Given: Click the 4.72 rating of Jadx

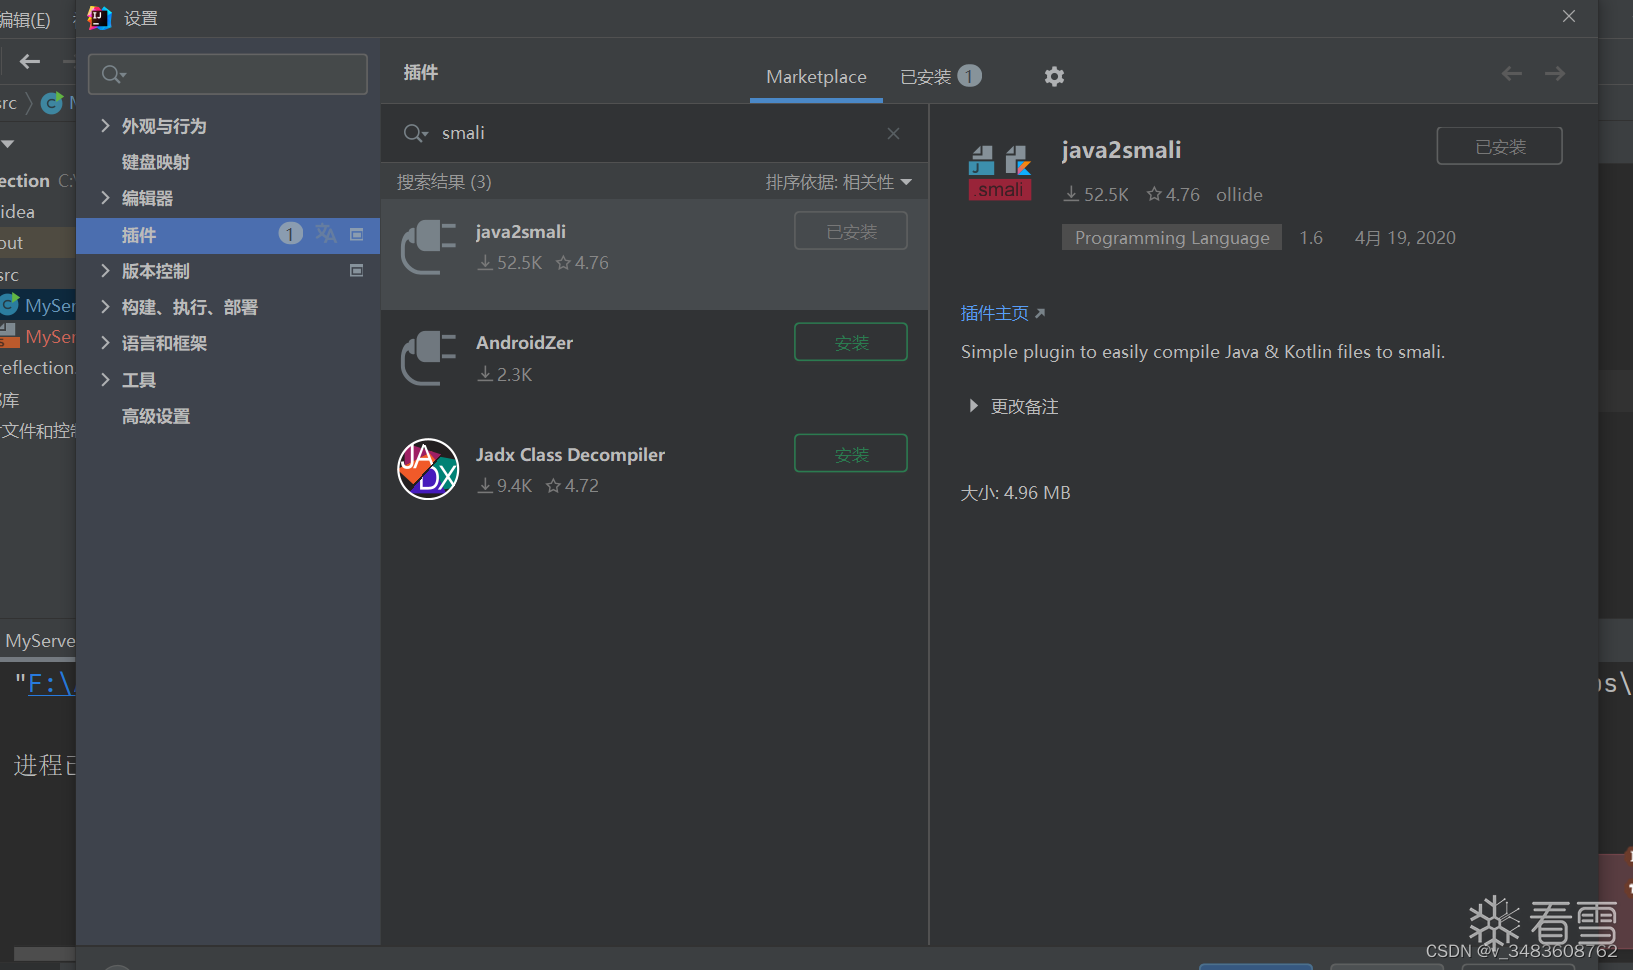Looking at the screenshot, I should click(x=572, y=486).
